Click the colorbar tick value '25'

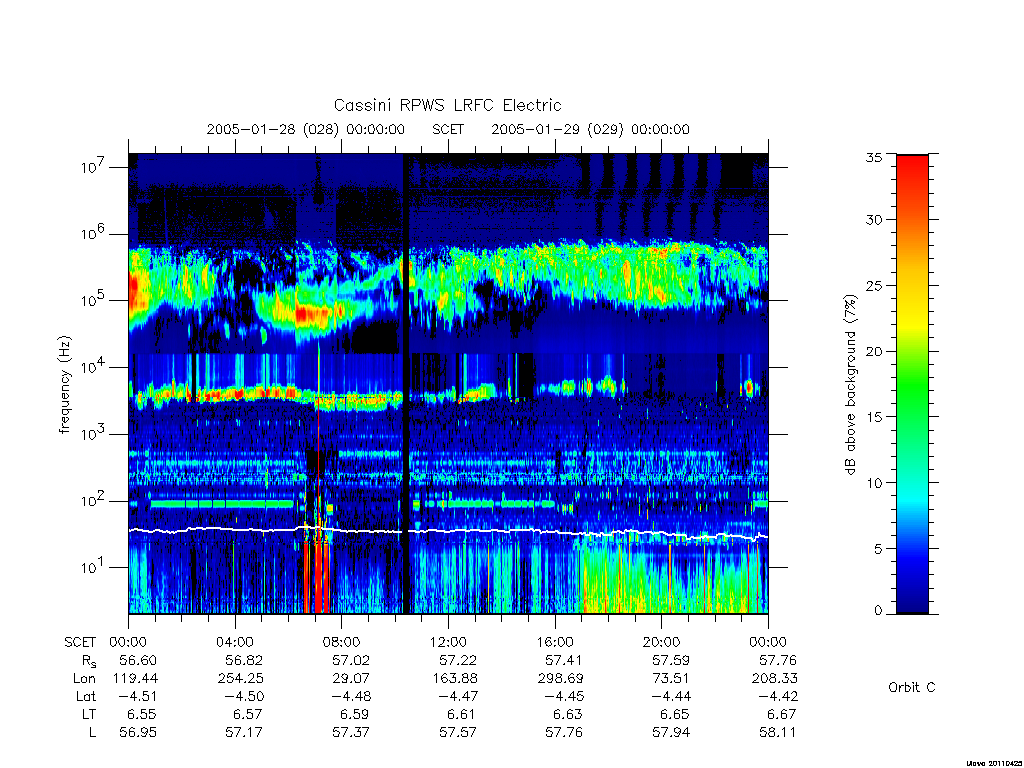(874, 285)
